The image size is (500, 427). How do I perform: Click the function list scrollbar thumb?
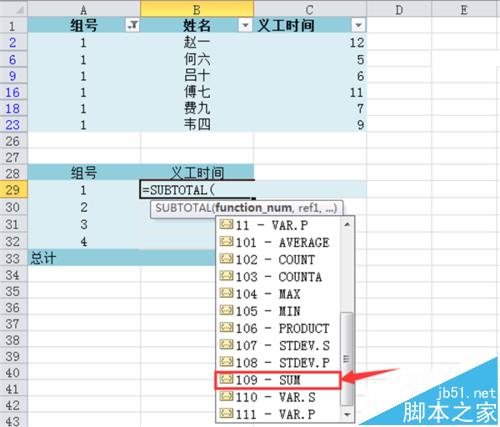(x=347, y=359)
